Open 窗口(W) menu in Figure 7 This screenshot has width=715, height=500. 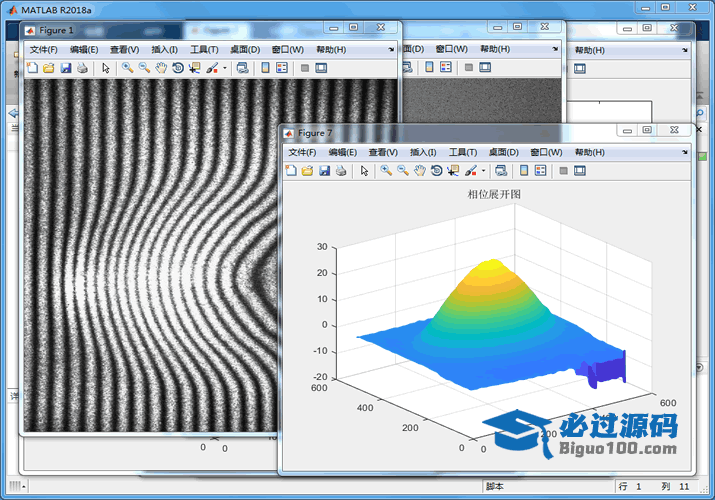[x=546, y=152]
